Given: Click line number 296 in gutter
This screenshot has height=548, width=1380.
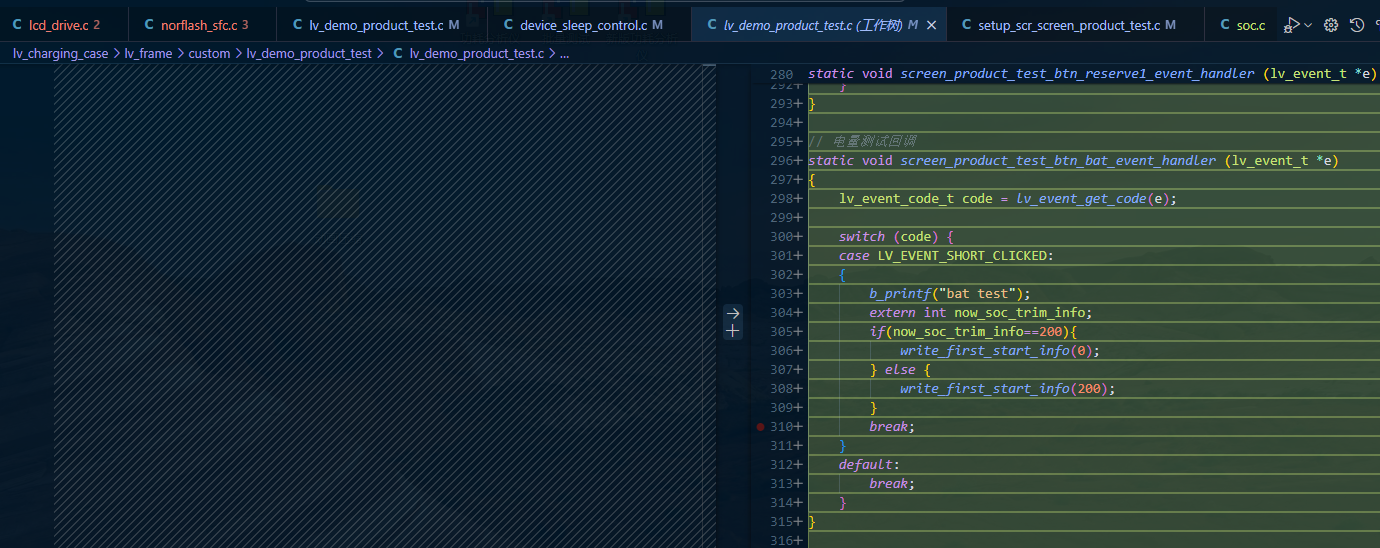Looking at the screenshot, I should [782, 161].
